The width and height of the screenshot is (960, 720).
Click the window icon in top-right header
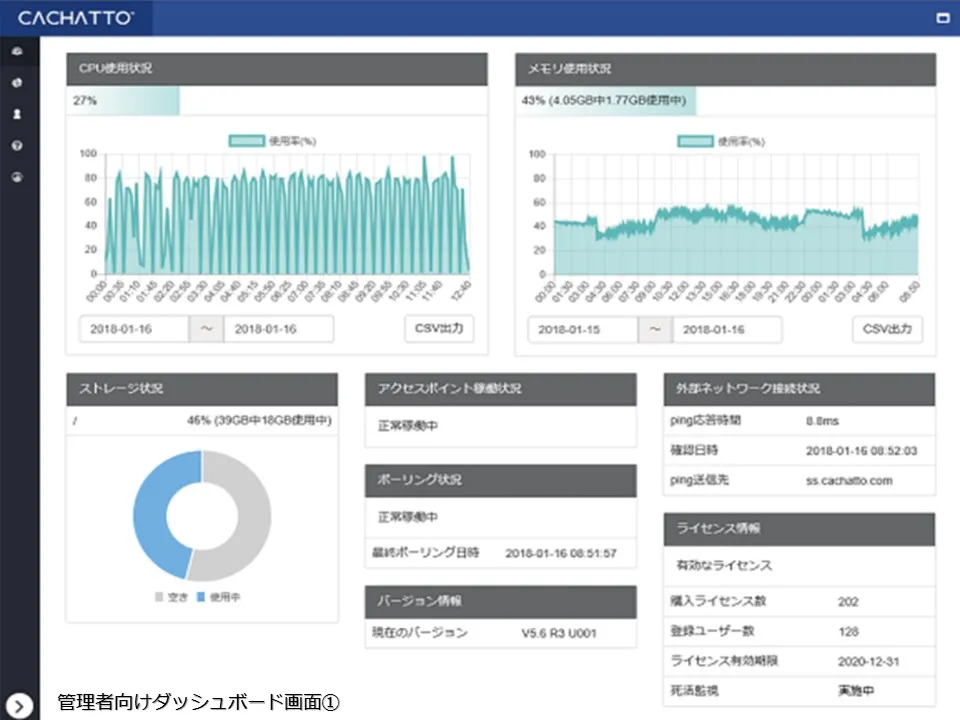coord(942,18)
